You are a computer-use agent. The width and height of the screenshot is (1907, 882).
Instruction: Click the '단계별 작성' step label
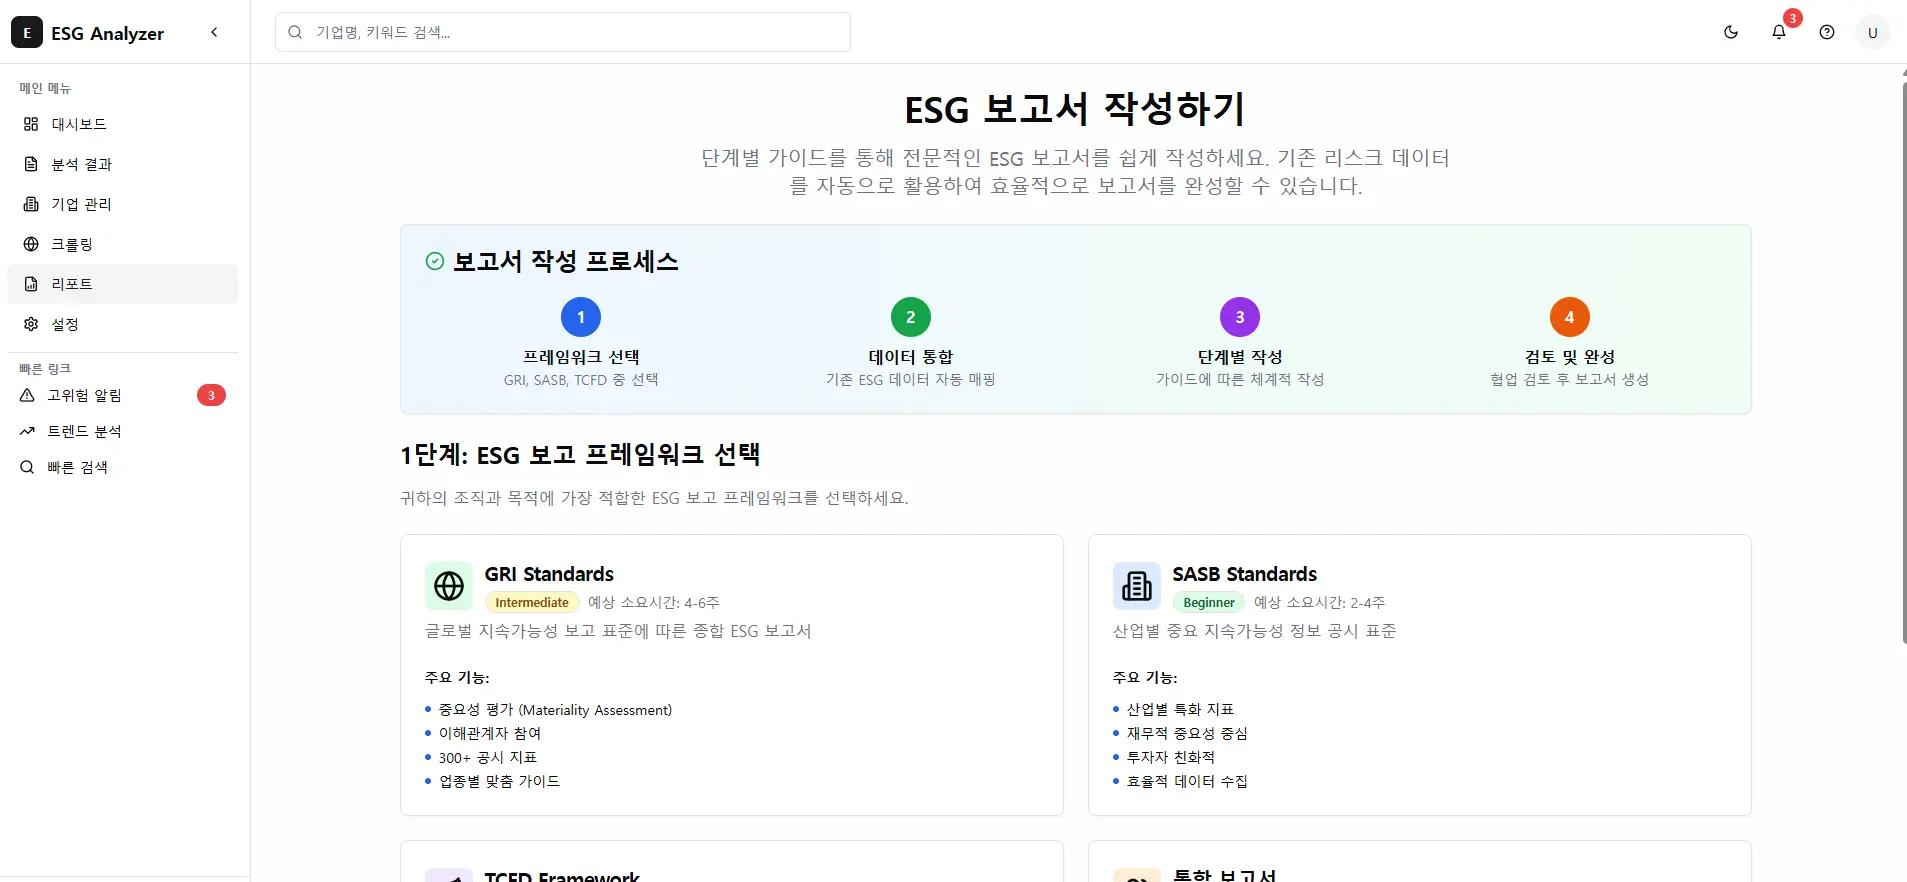pos(1240,357)
